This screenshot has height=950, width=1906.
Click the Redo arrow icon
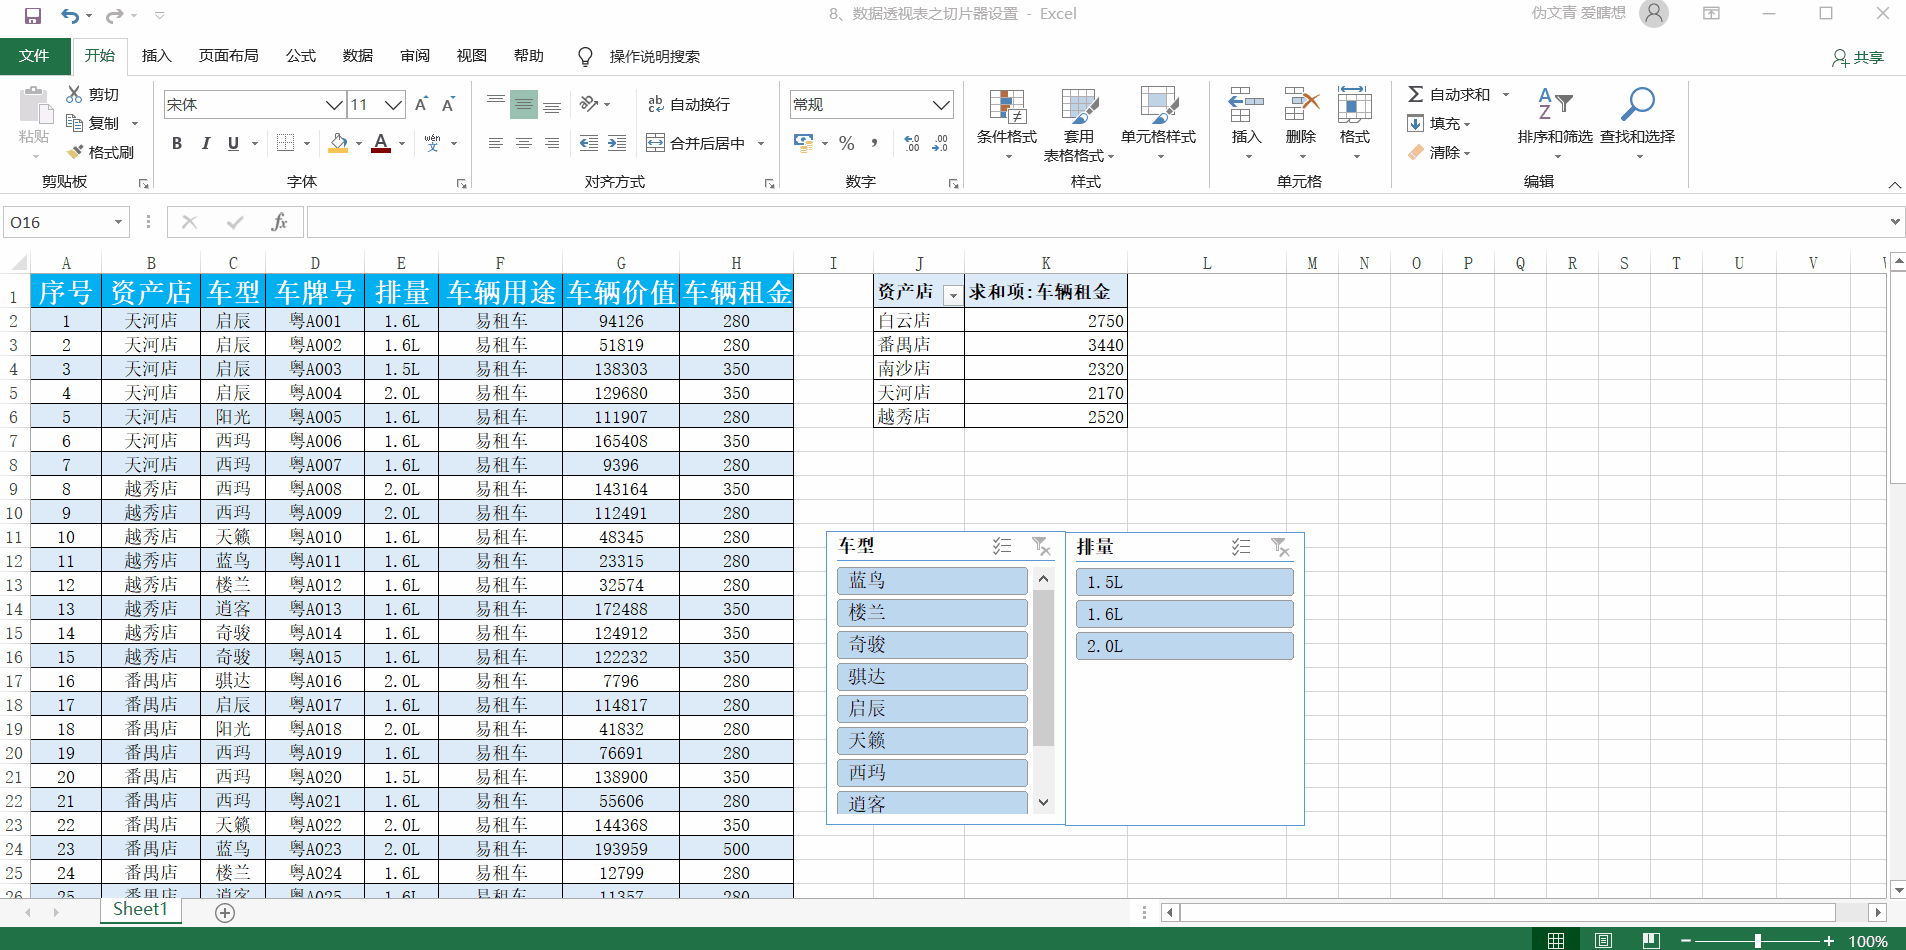114,15
